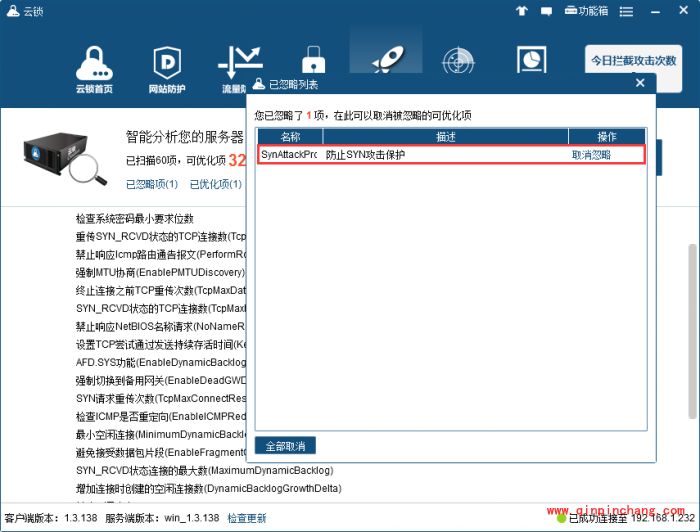700x532 pixels.
Task: Select 增加连接时创建的空闲连接数 item
Action: [x=208, y=488]
